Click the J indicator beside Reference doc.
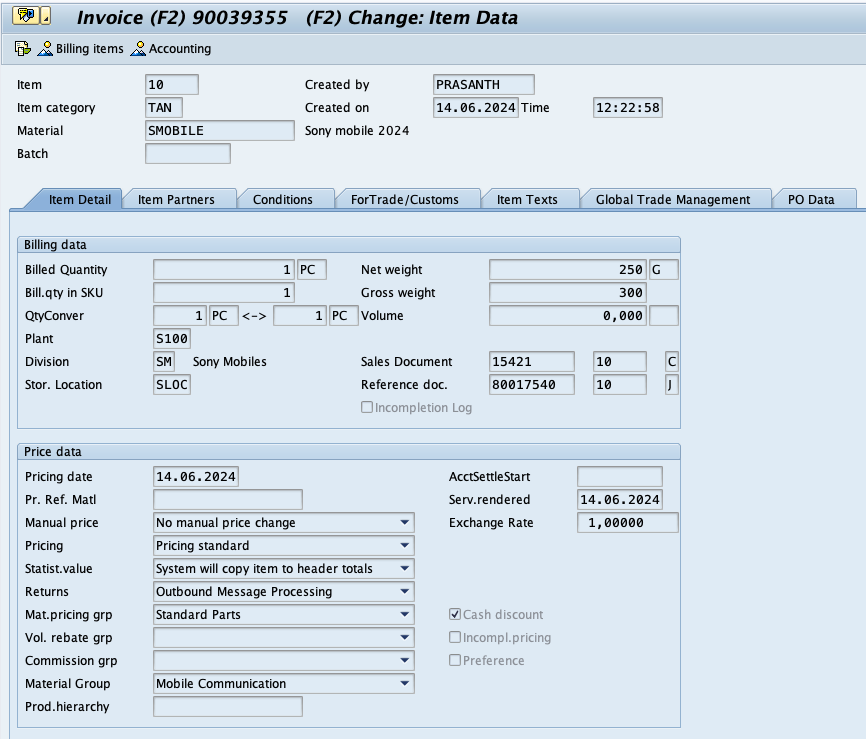This screenshot has width=866, height=739. coord(669,384)
